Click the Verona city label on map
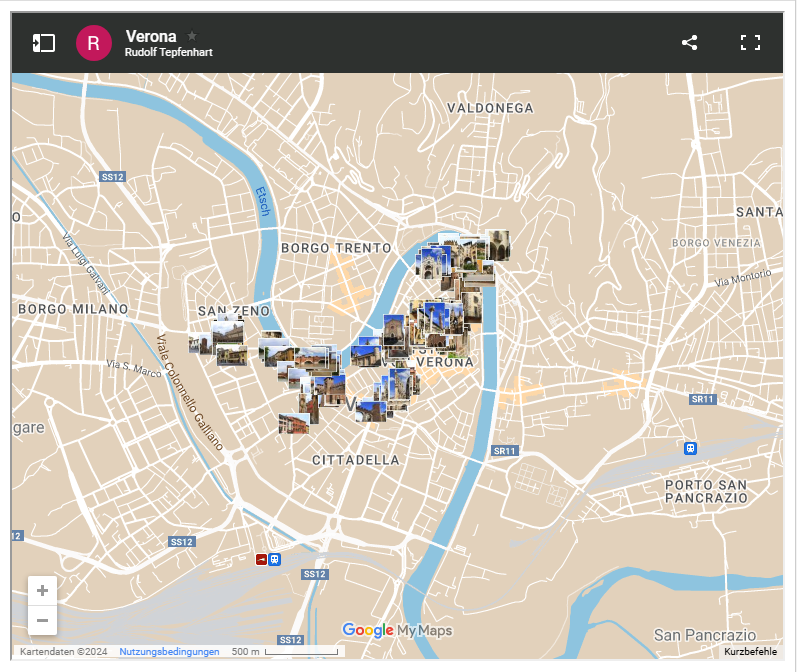Screen dimensions: 797x672 (x=444, y=362)
